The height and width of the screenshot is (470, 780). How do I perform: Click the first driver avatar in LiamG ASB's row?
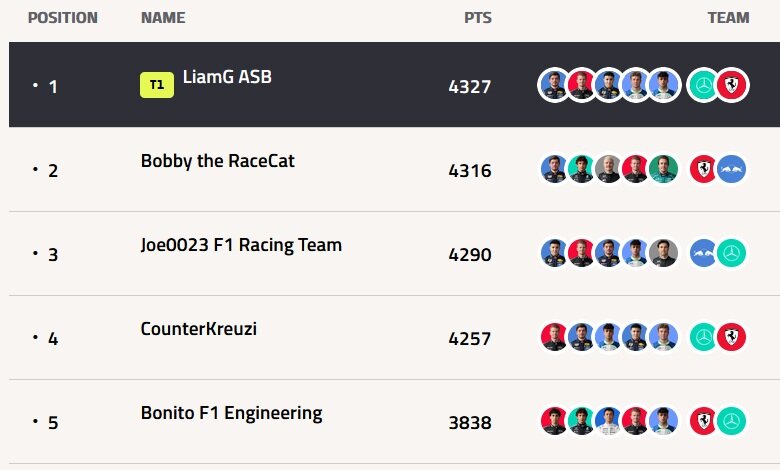[x=553, y=85]
